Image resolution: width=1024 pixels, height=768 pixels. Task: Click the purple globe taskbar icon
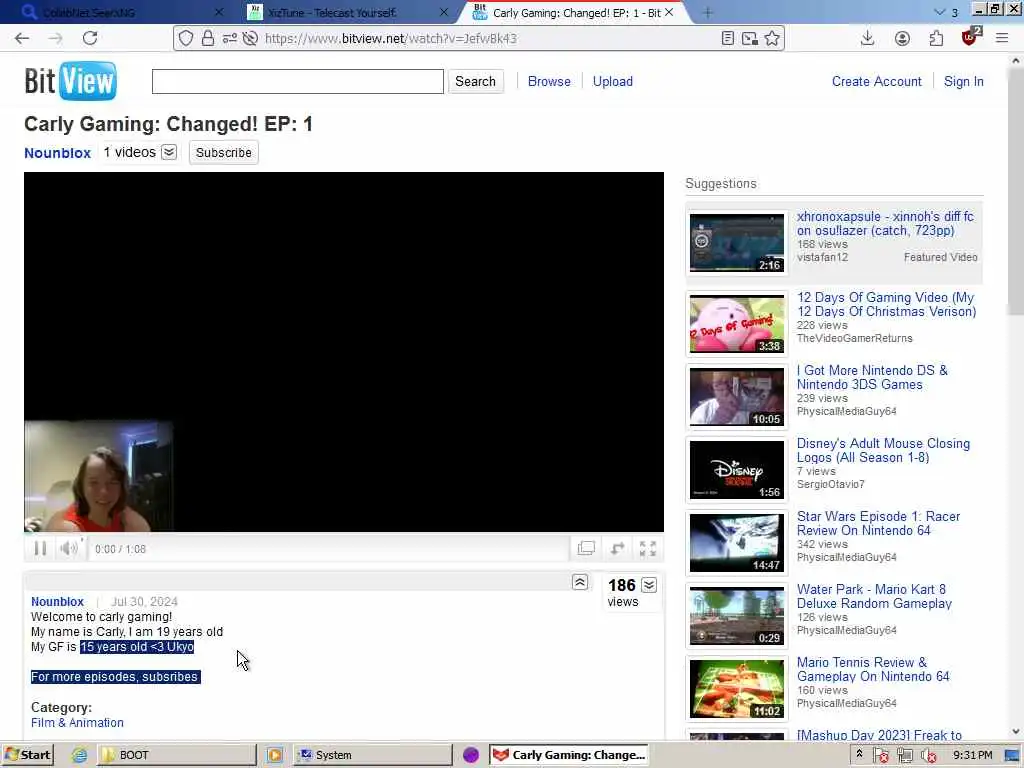pos(471,755)
